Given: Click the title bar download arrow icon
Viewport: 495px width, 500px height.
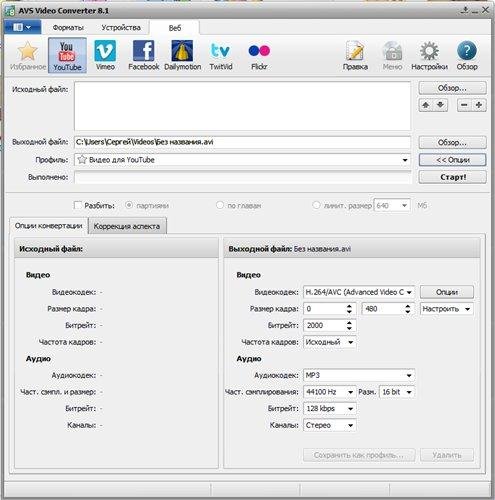Looking at the screenshot, I should 465,10.
